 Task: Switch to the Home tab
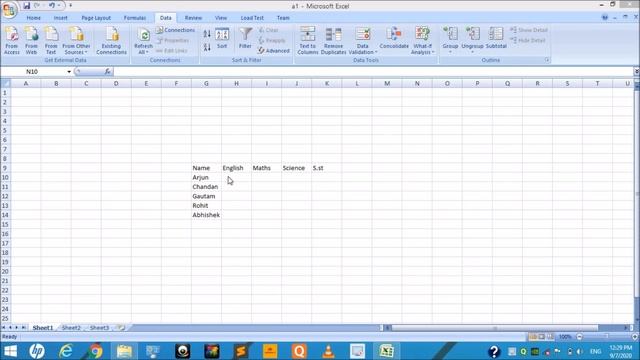[x=33, y=18]
